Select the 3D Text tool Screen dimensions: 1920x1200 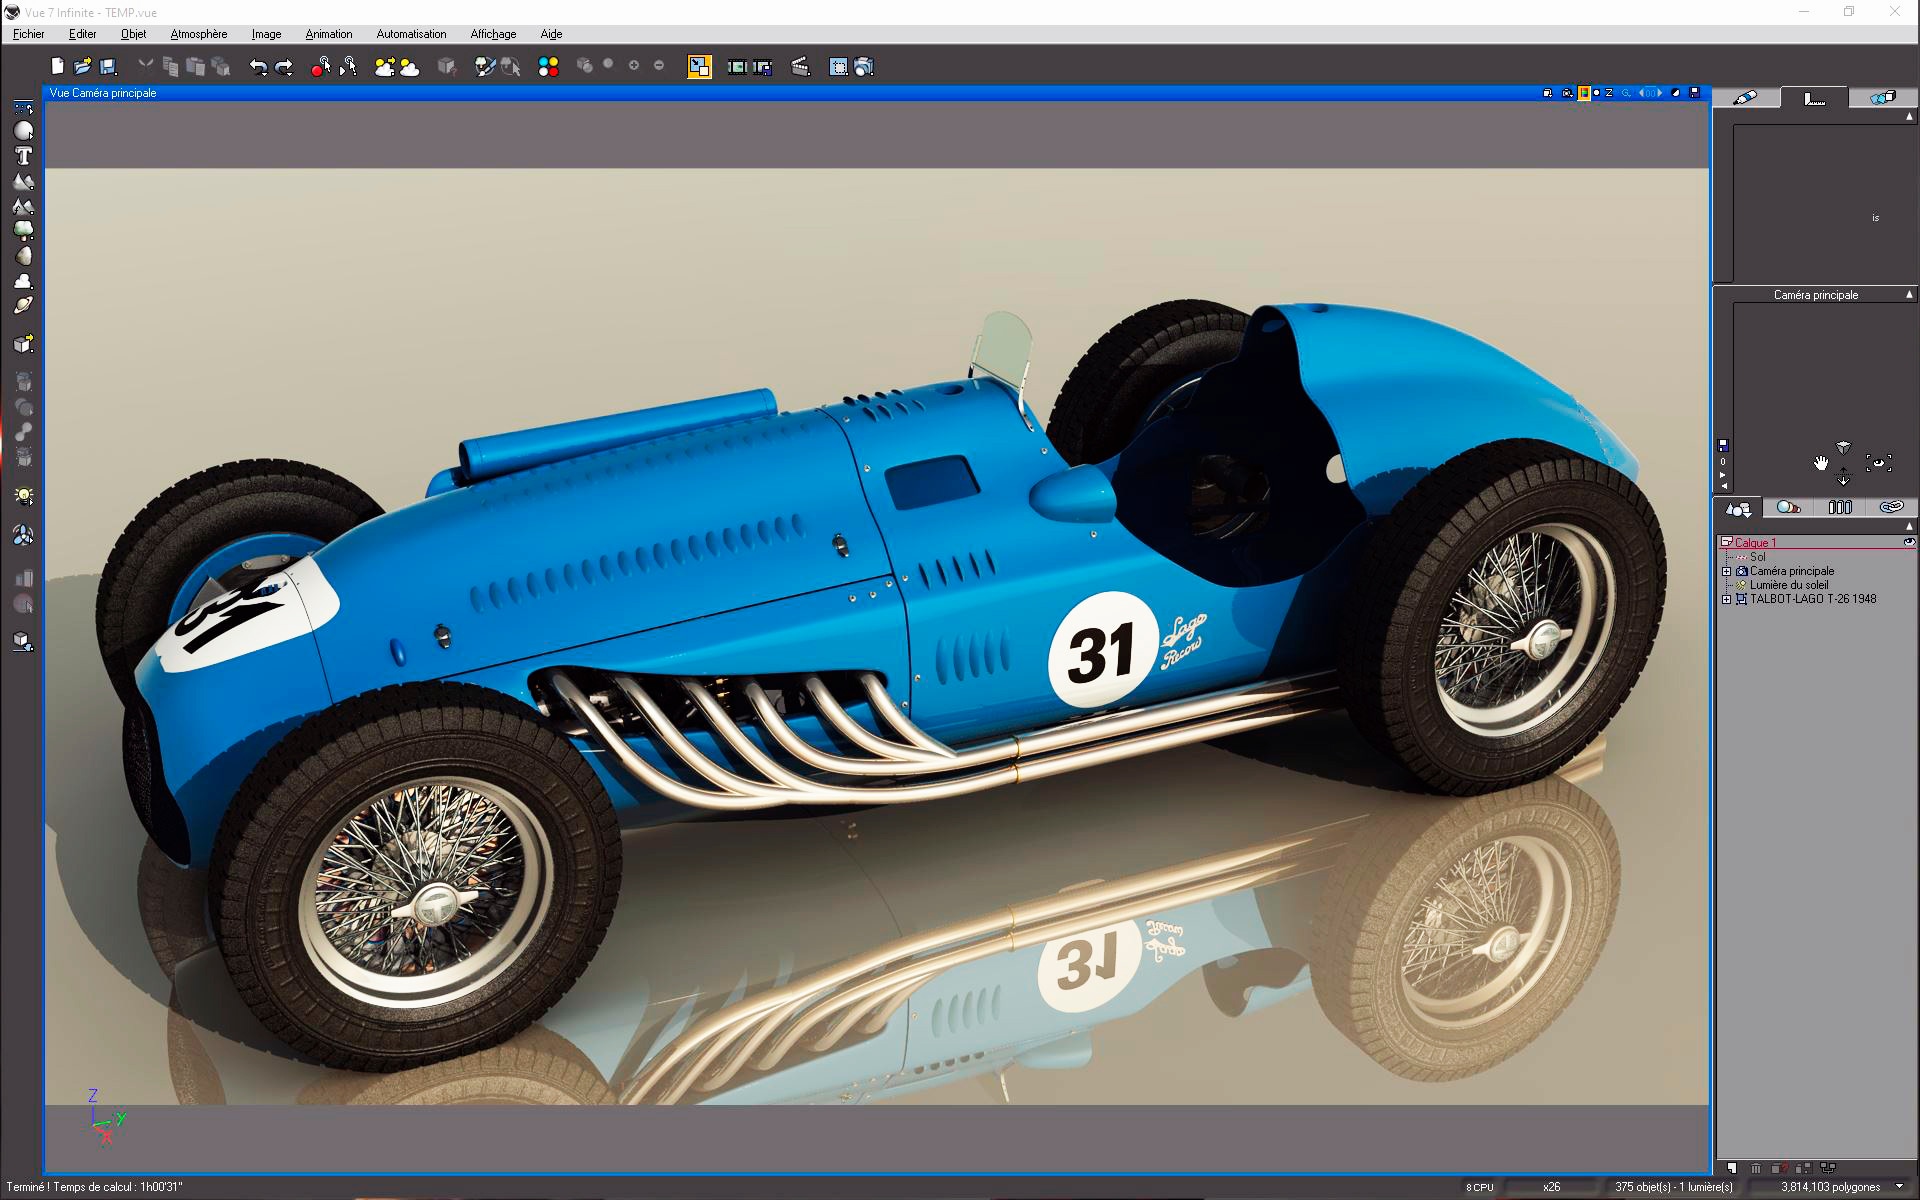point(23,156)
